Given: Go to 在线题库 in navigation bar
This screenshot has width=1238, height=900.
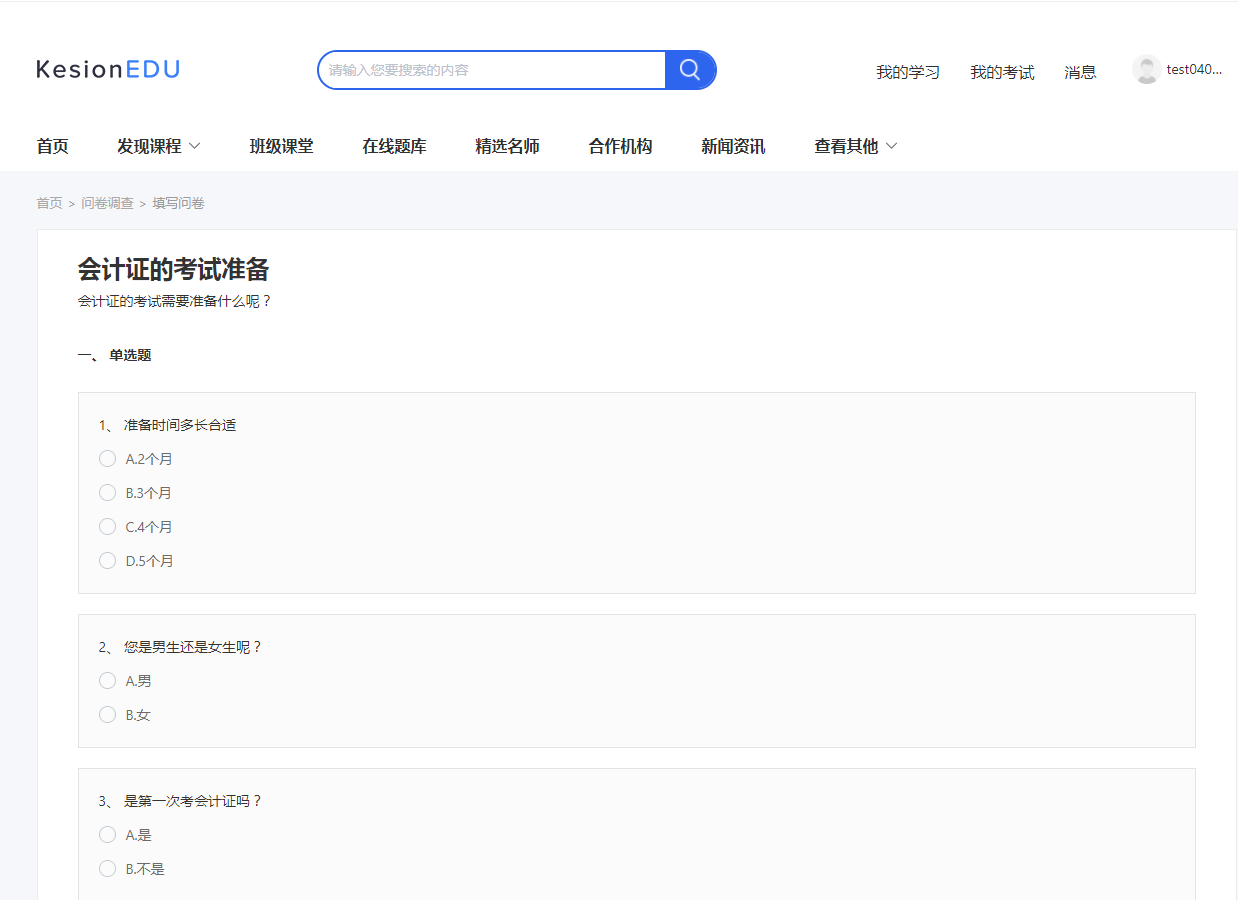Looking at the screenshot, I should coord(394,146).
